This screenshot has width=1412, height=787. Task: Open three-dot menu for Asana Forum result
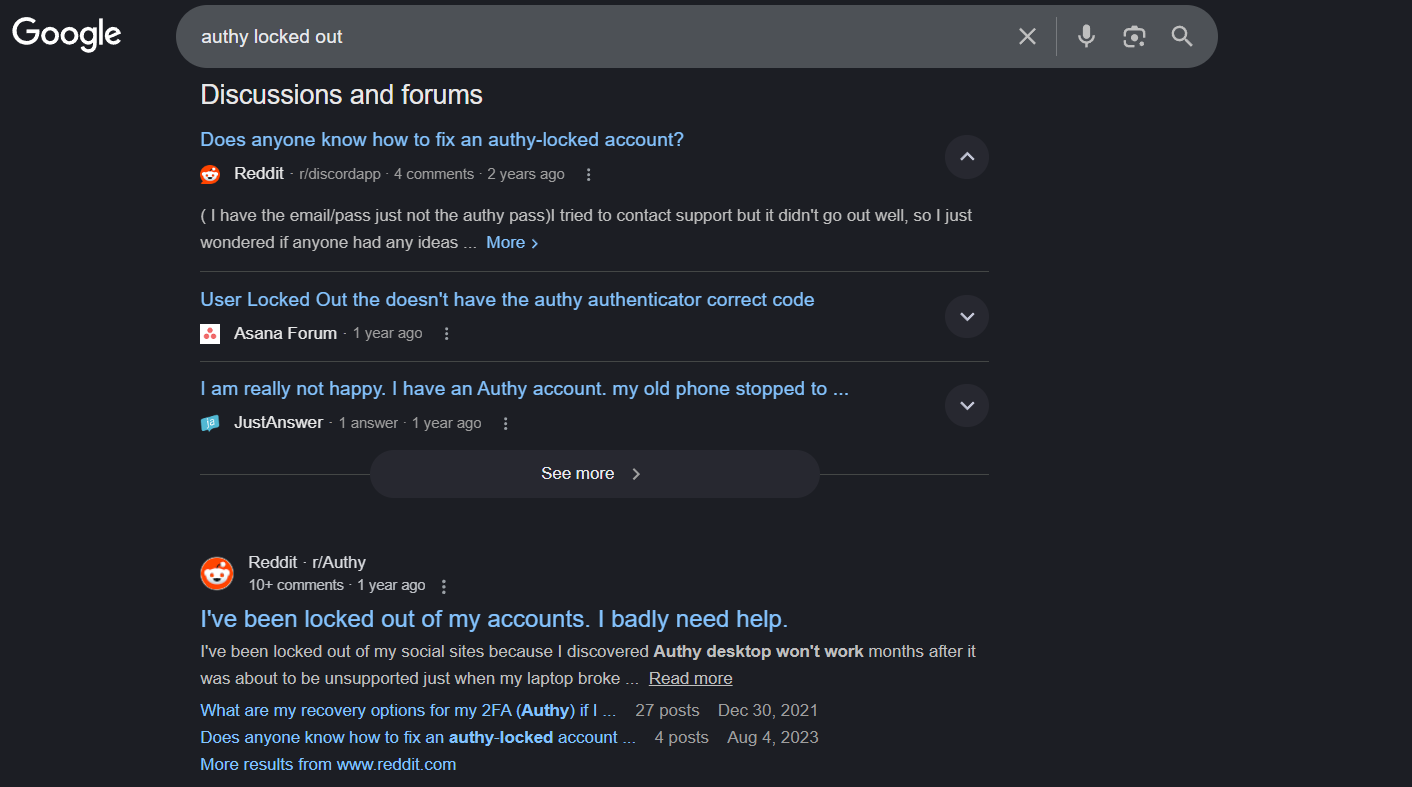(x=447, y=334)
